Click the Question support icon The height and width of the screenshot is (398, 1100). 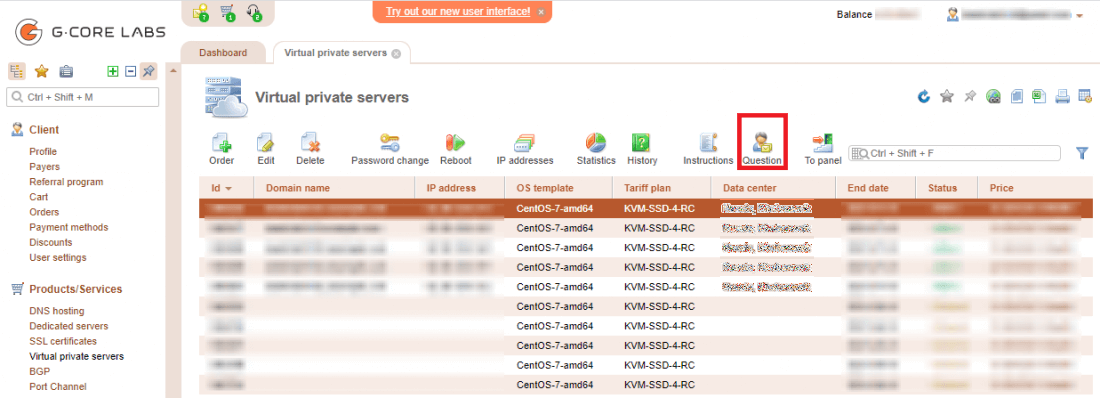point(762,150)
